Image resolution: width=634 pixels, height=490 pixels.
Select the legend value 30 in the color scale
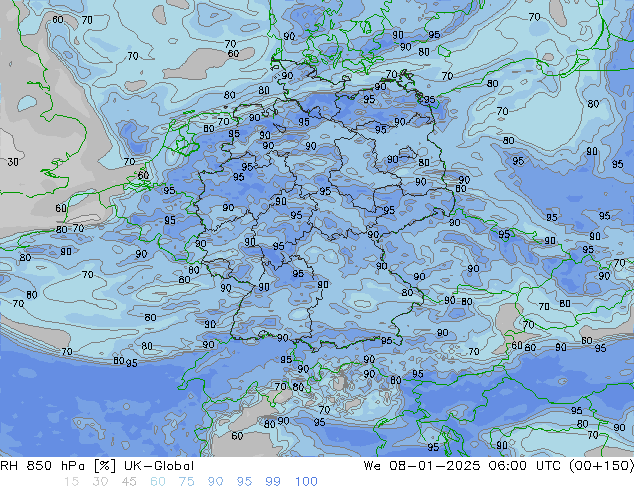tap(100, 482)
